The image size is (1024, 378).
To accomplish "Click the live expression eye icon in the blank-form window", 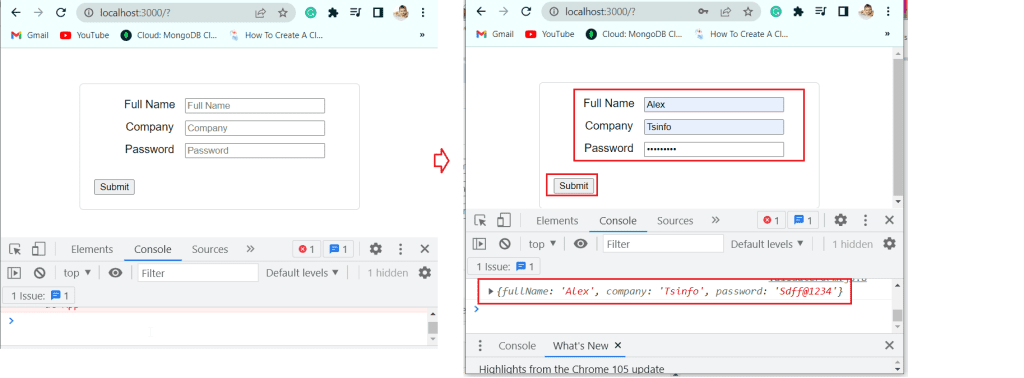I will coord(116,273).
